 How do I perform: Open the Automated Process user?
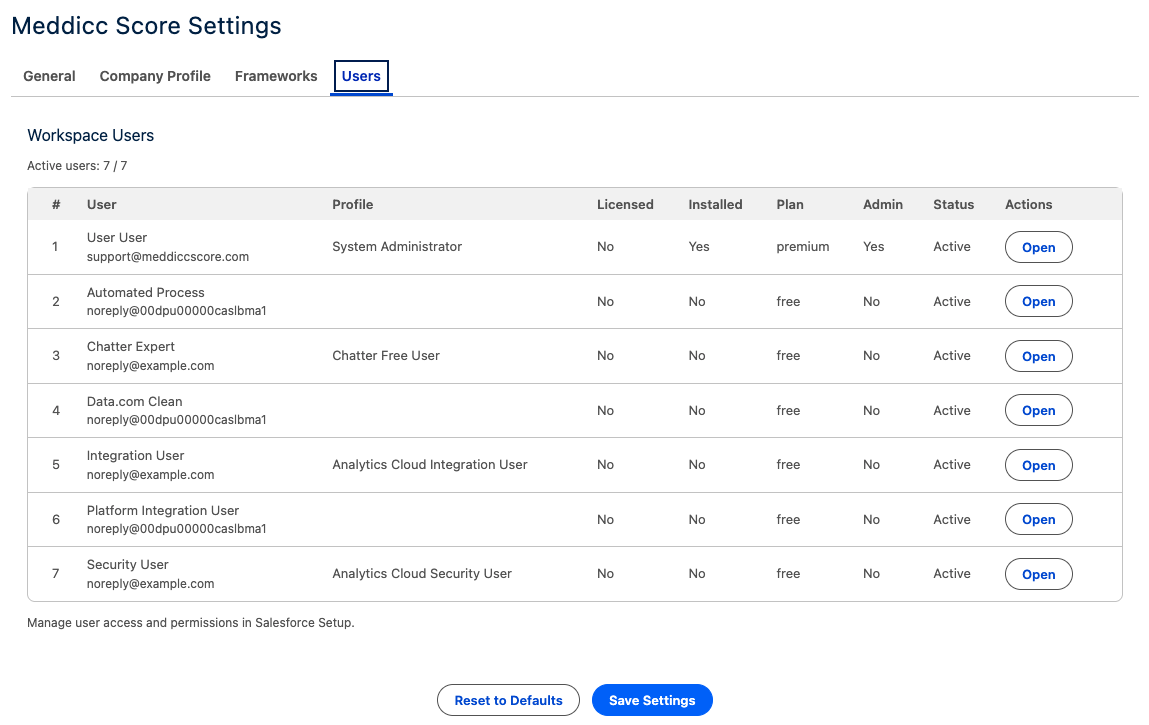1038,301
